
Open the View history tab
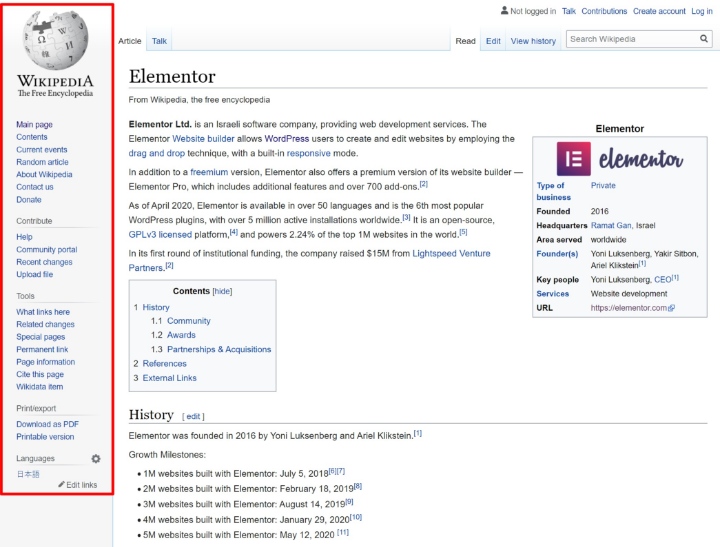coord(533,41)
